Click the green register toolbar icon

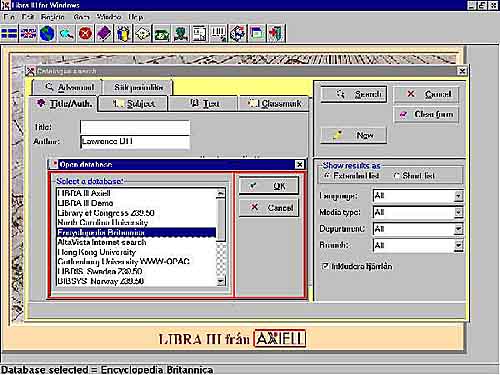pyautogui.click(x=161, y=34)
